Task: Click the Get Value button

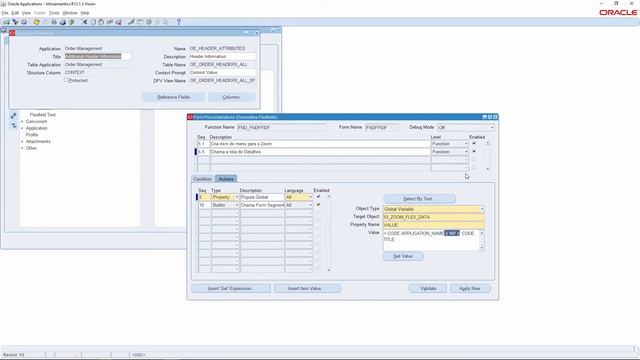Action: (x=403, y=256)
